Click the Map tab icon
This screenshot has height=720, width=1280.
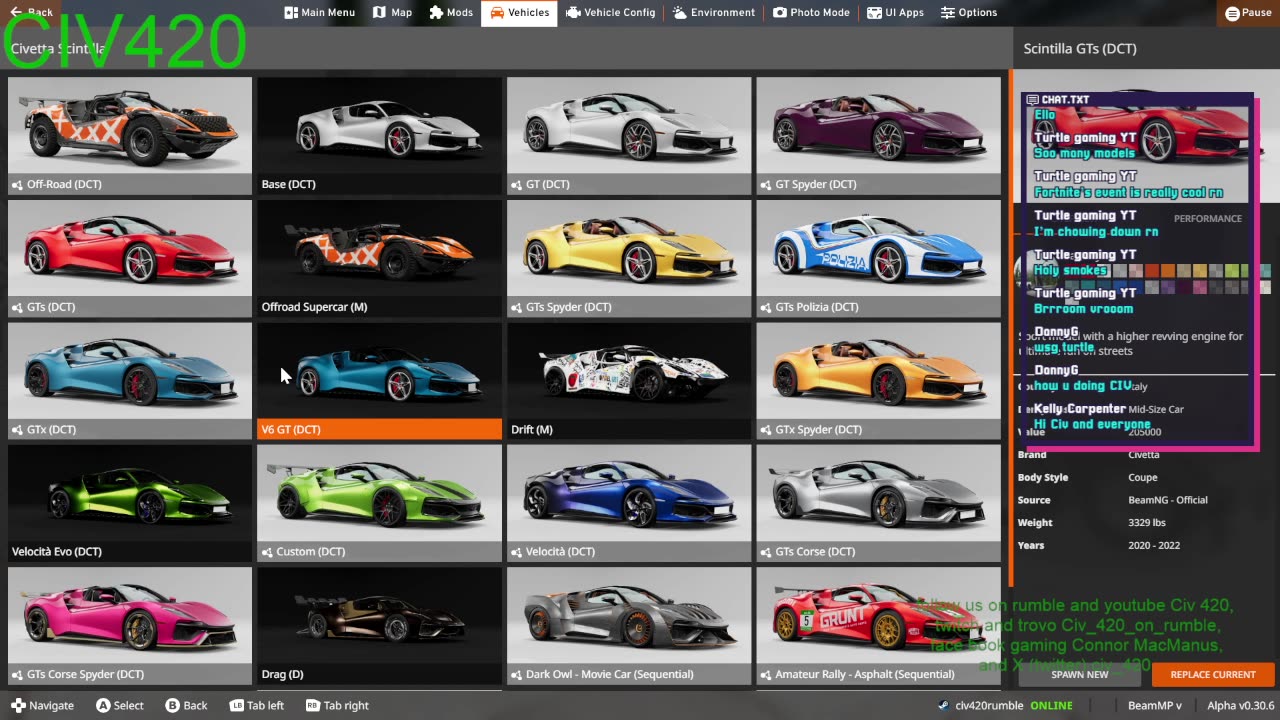point(379,13)
